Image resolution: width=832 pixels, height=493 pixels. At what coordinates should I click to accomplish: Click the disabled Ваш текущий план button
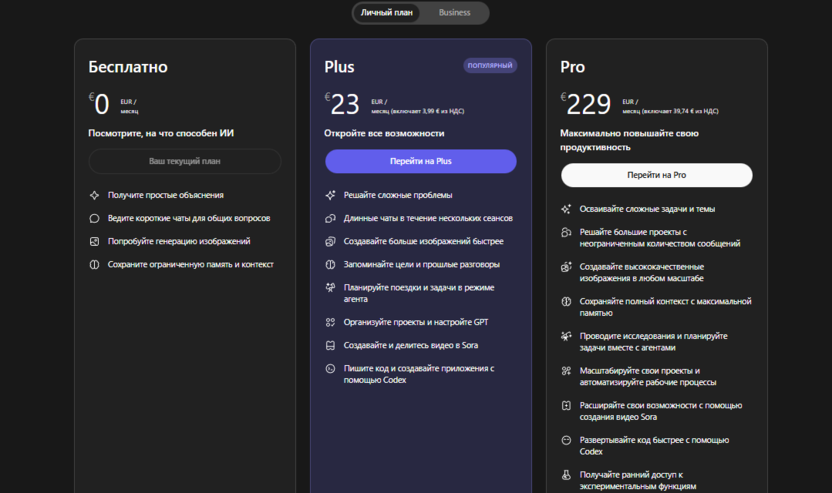pos(185,161)
